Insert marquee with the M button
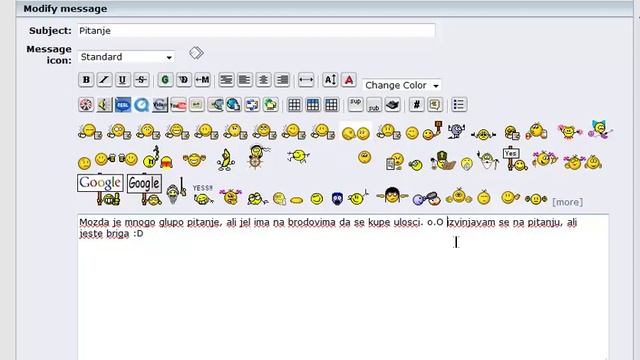 tap(202, 80)
